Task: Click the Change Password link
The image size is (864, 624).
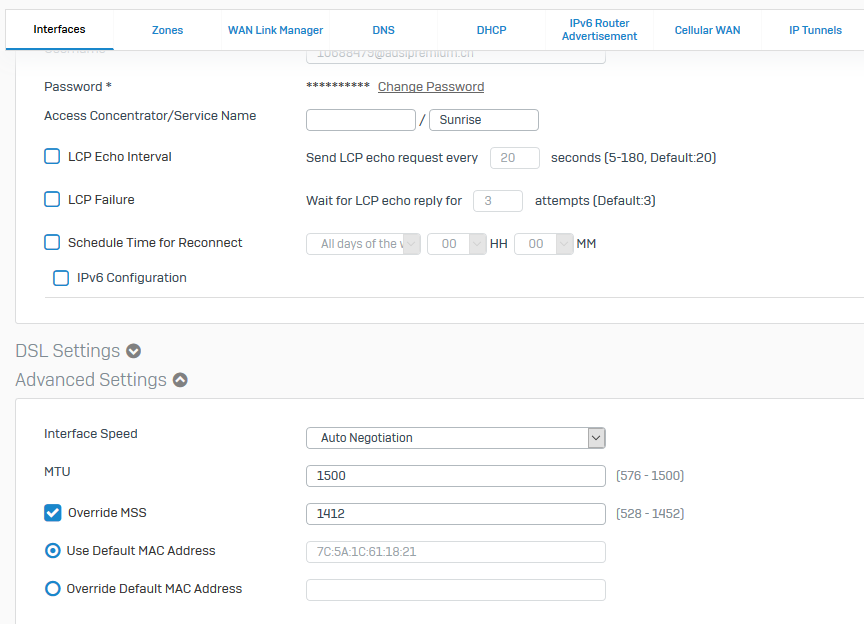Action: (x=431, y=87)
